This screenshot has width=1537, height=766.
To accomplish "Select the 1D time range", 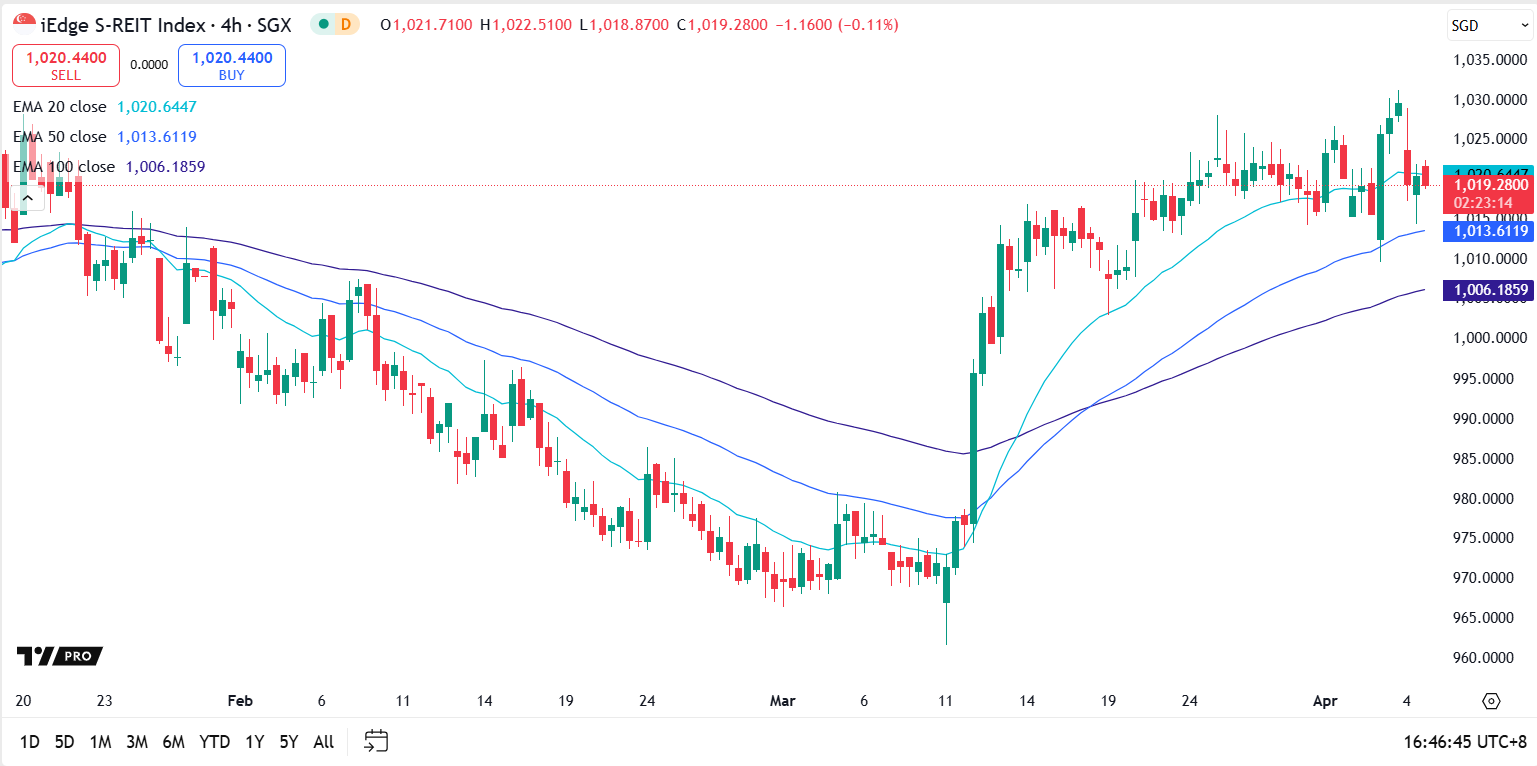I will [30, 742].
